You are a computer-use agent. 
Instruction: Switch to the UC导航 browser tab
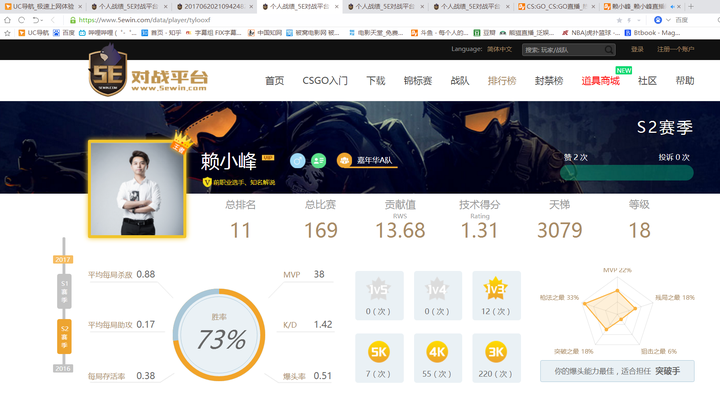pos(43,6)
